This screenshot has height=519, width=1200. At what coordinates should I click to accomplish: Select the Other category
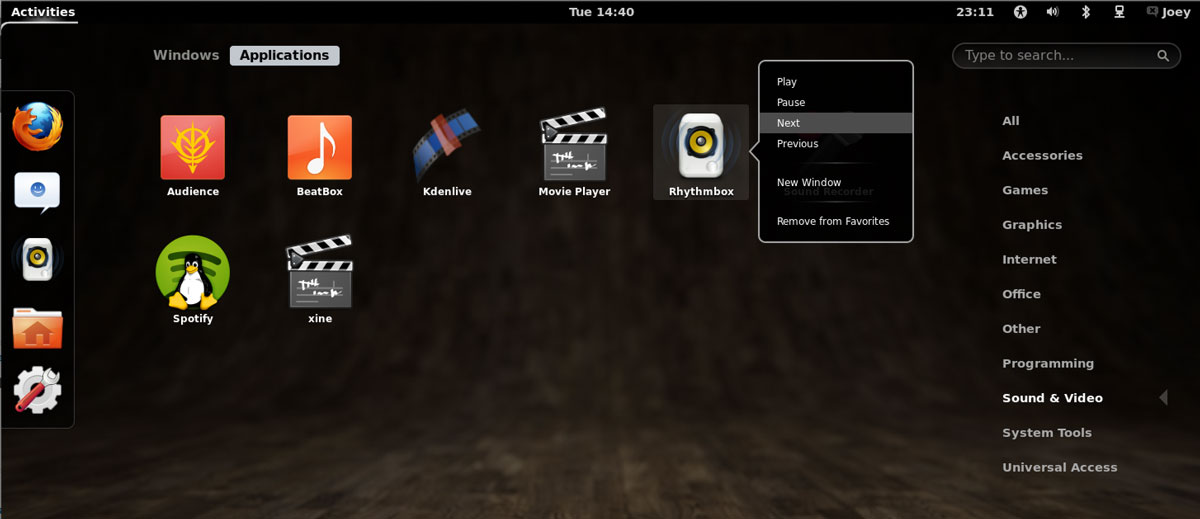pyautogui.click(x=1021, y=328)
